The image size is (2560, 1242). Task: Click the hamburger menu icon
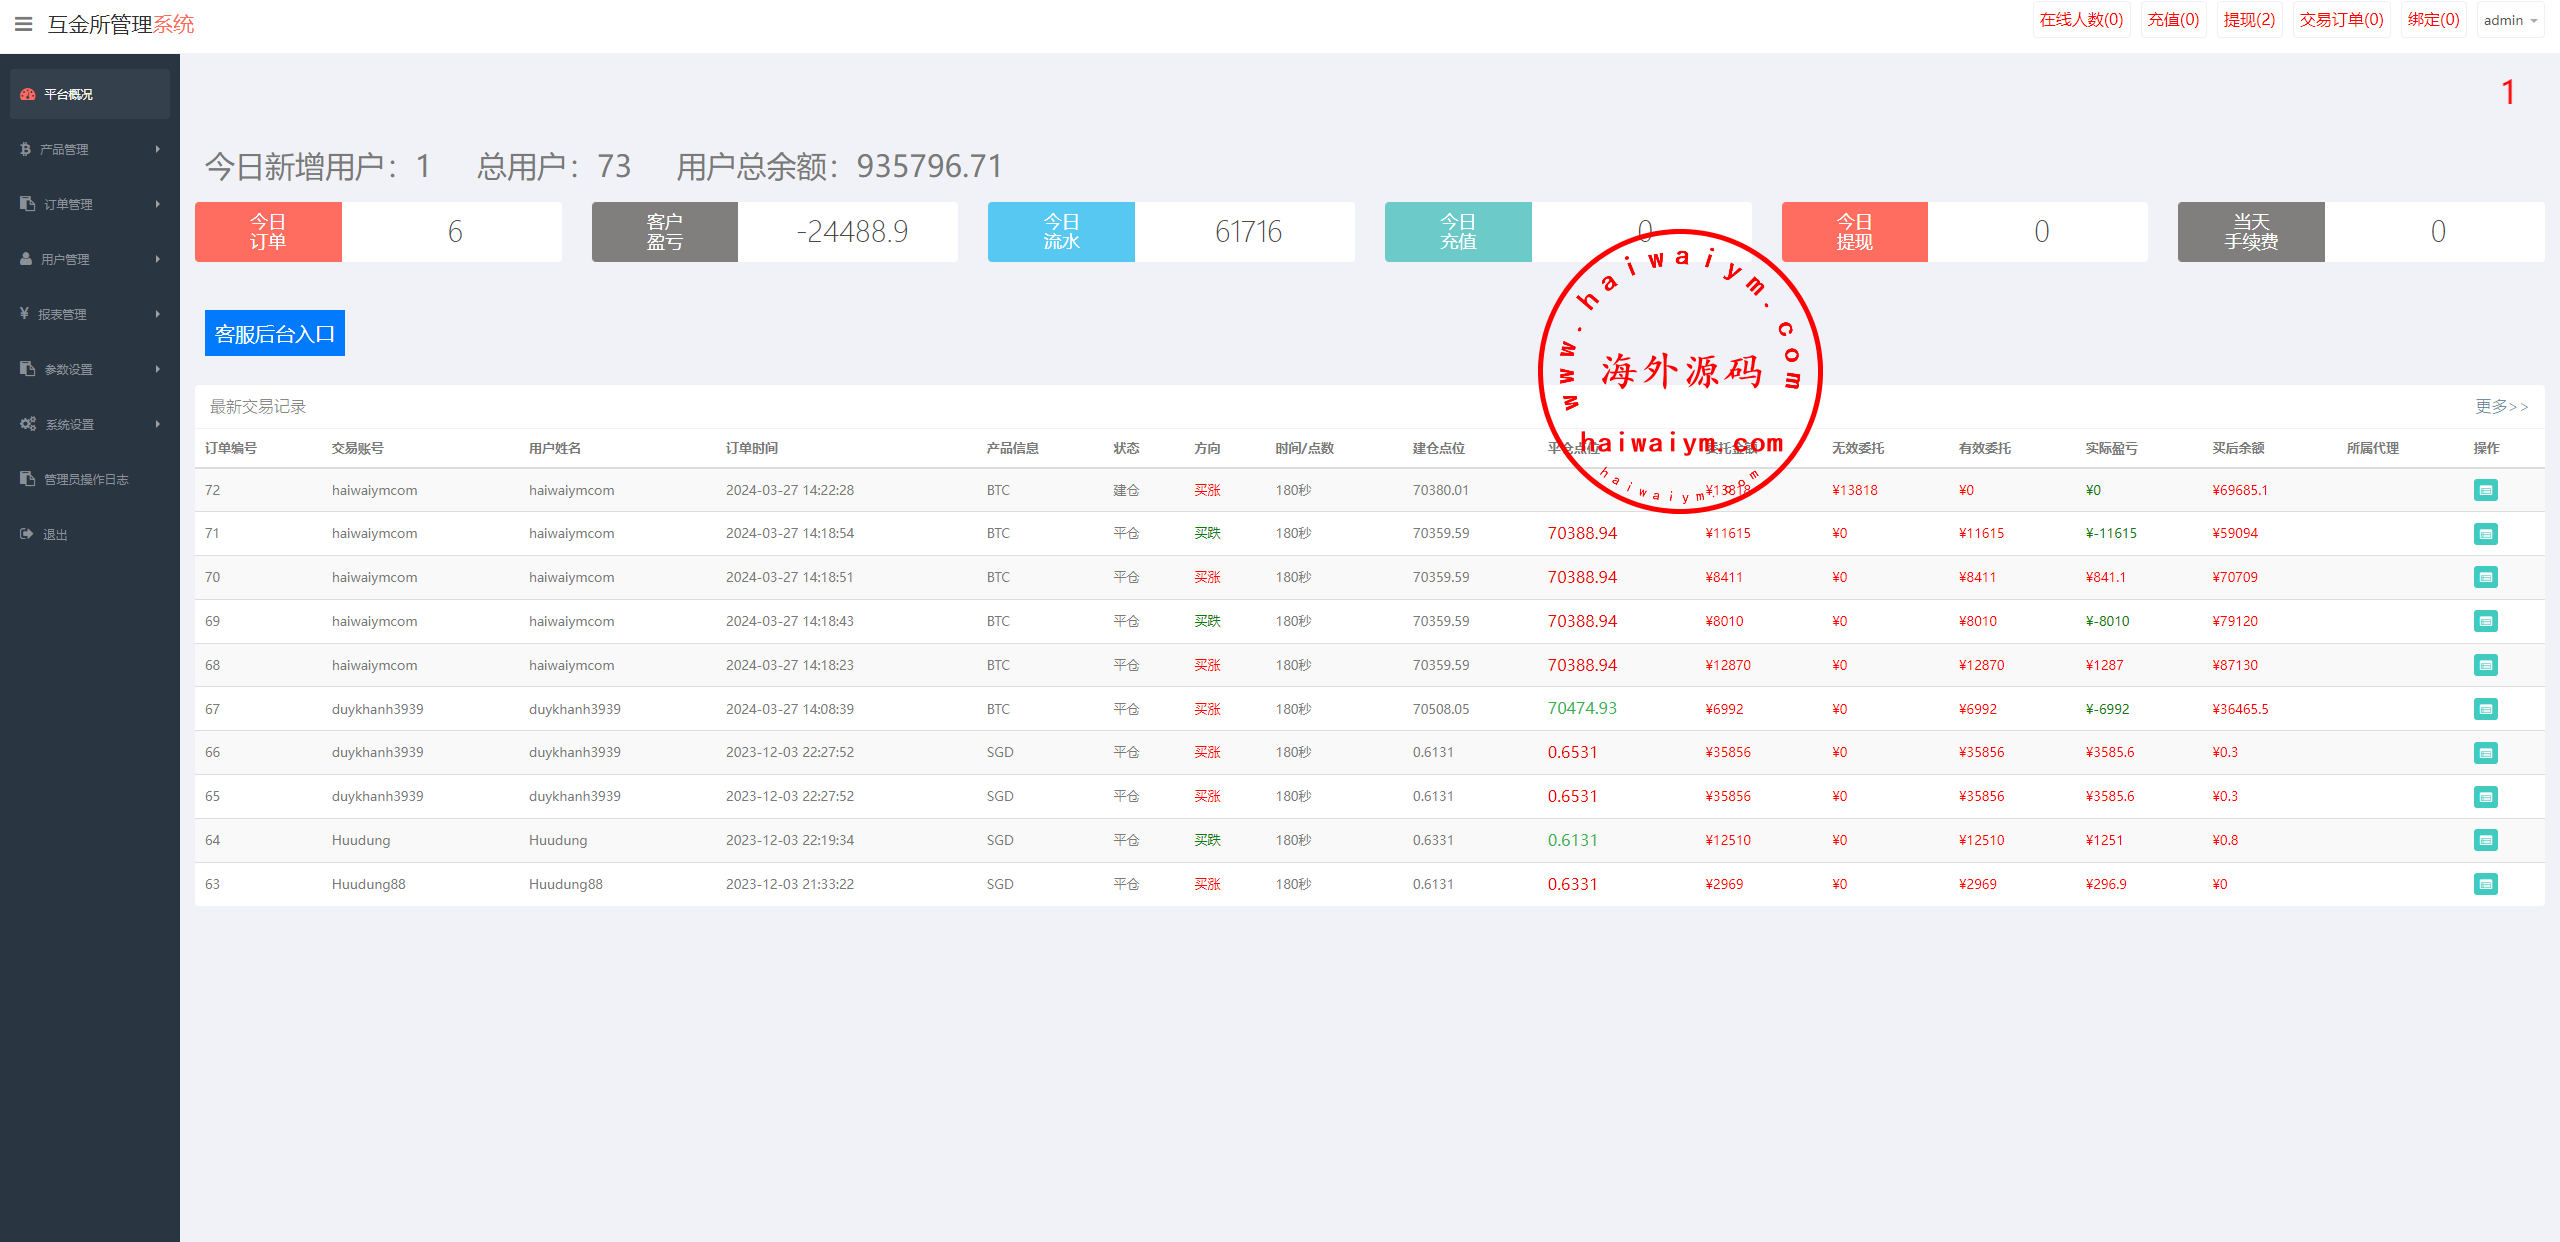23,23
